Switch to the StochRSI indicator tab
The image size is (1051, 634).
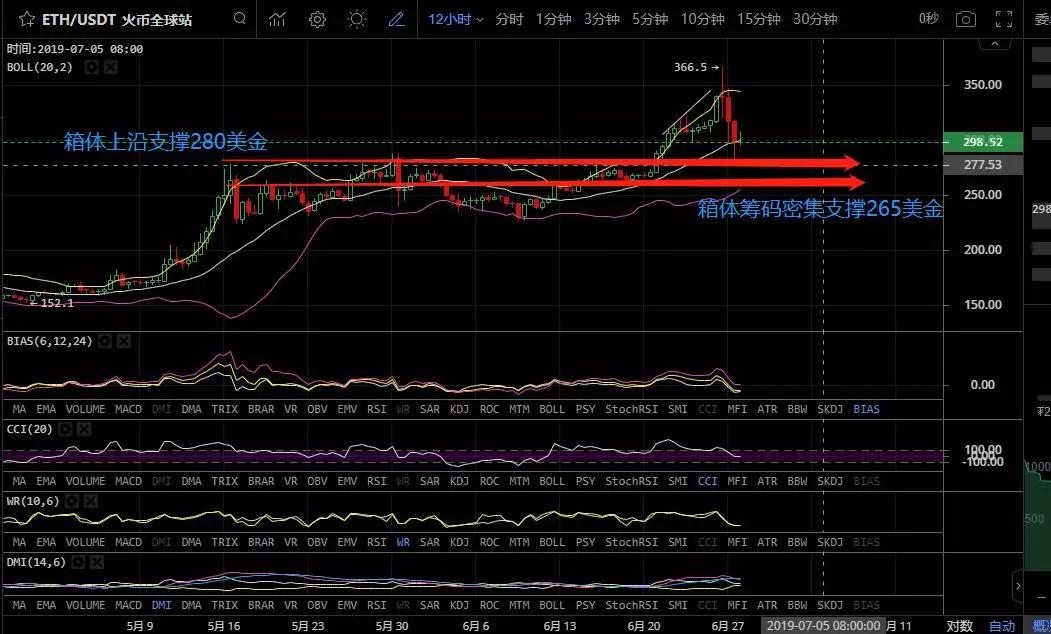[x=630, y=409]
